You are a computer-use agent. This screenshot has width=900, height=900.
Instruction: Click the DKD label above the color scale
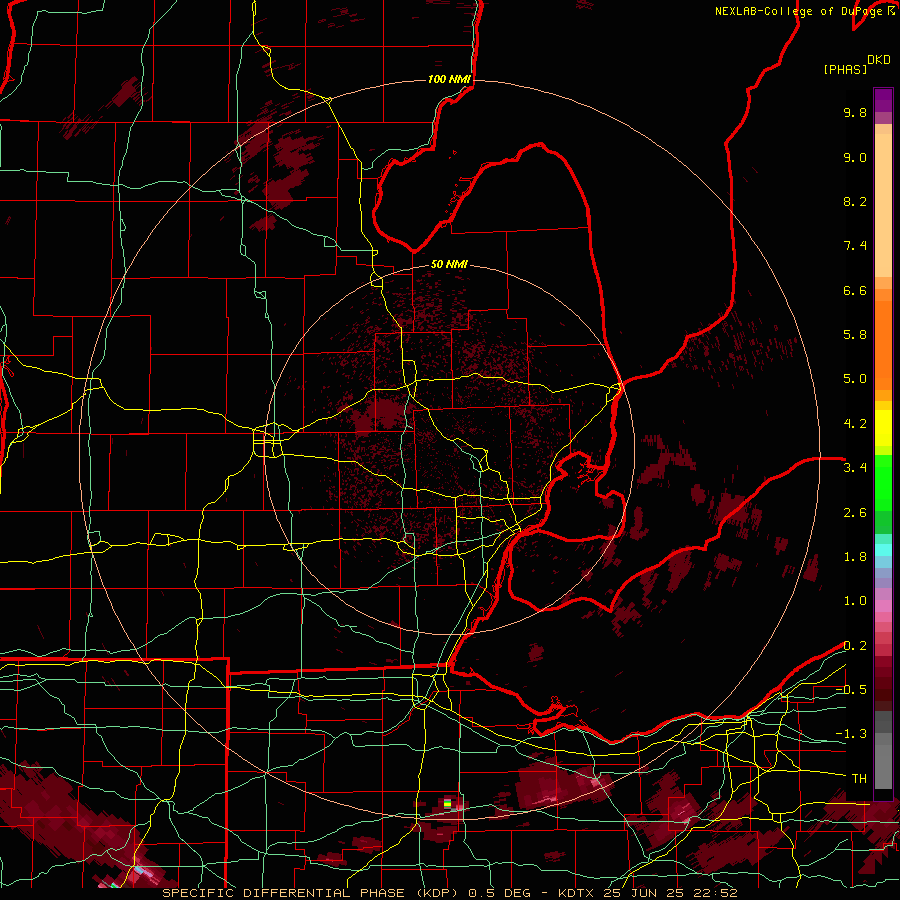coord(879,60)
